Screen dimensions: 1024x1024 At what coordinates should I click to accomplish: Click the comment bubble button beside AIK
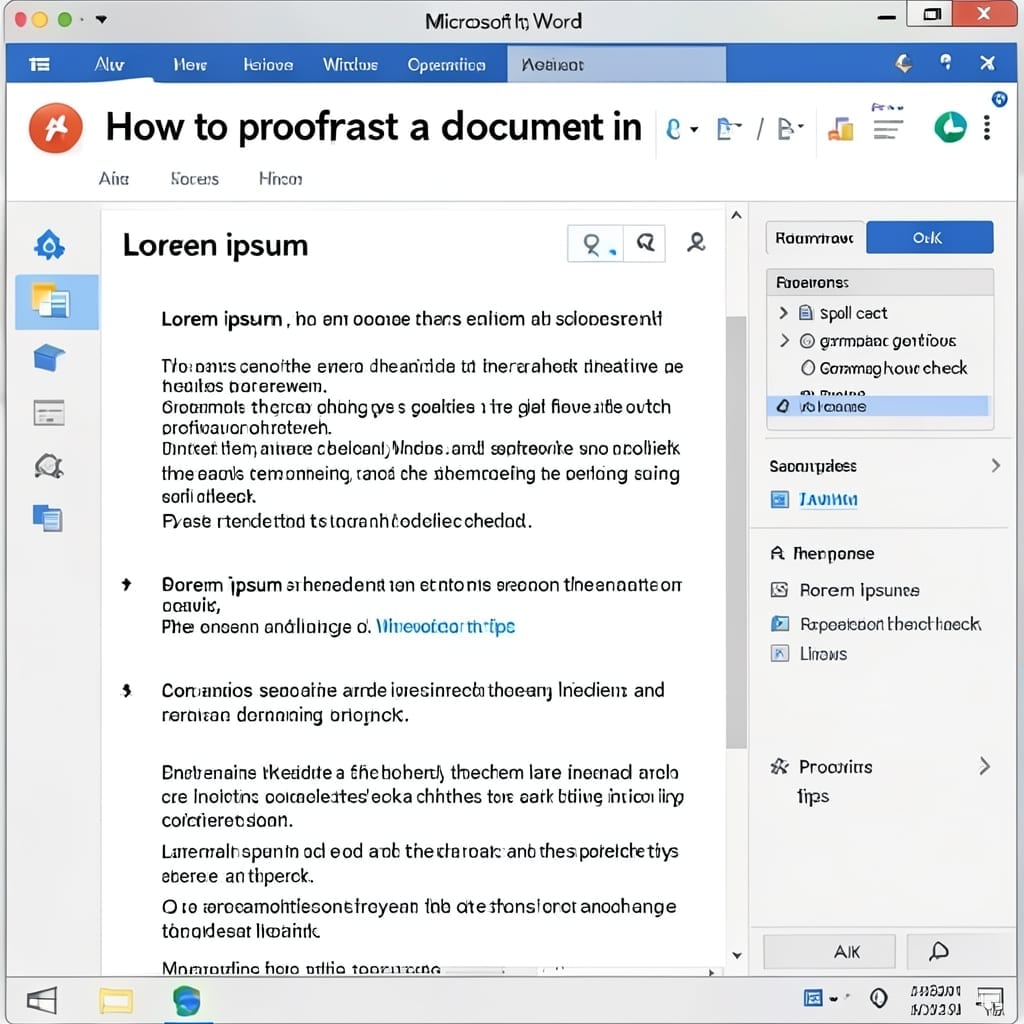(x=938, y=951)
